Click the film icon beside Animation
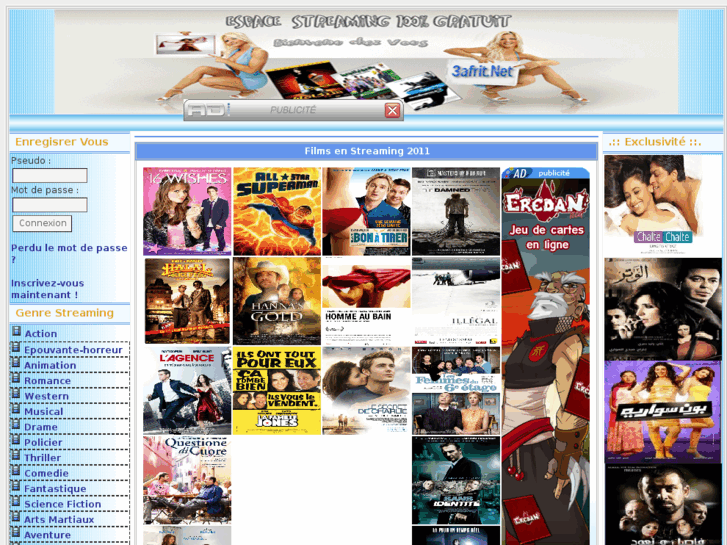727x545 pixels. coord(16,363)
